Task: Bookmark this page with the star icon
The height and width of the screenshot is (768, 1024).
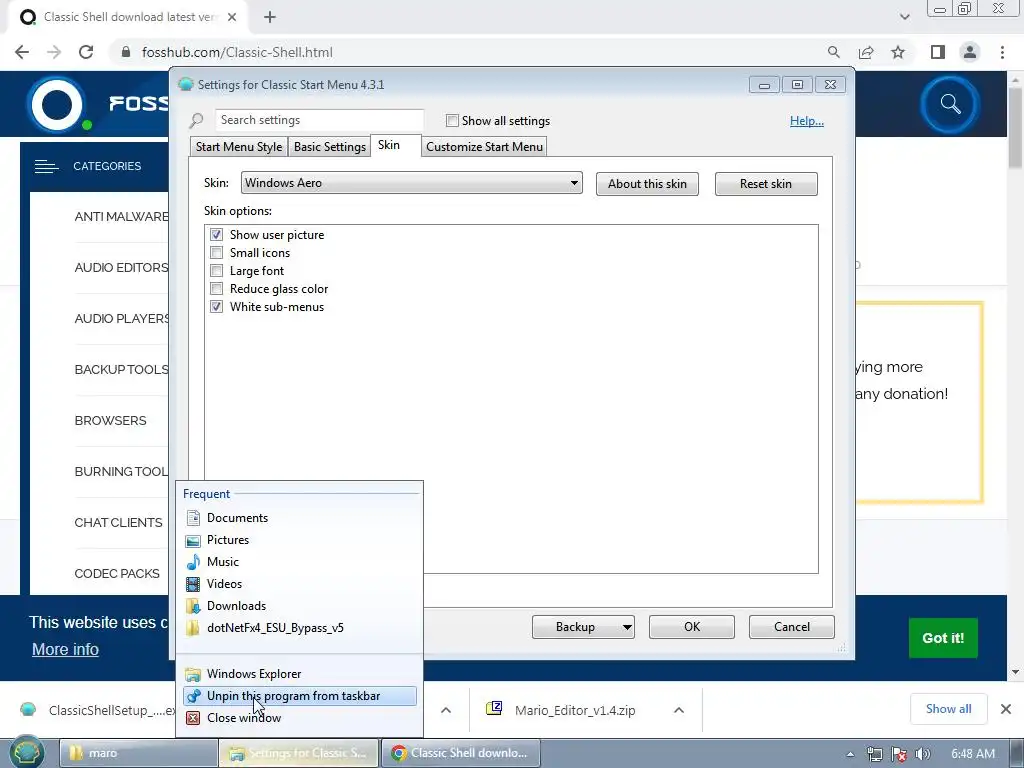Action: pos(898,52)
